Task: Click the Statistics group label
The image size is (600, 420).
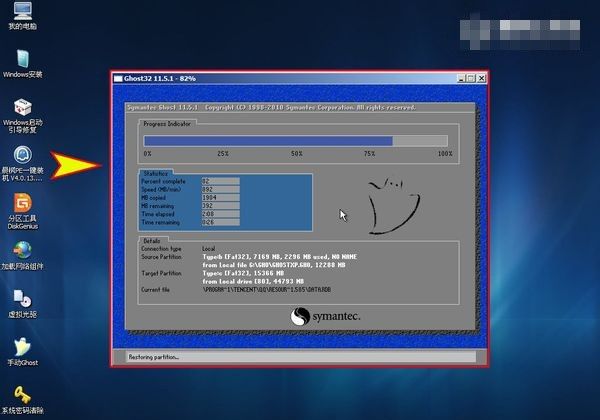Action: point(156,173)
